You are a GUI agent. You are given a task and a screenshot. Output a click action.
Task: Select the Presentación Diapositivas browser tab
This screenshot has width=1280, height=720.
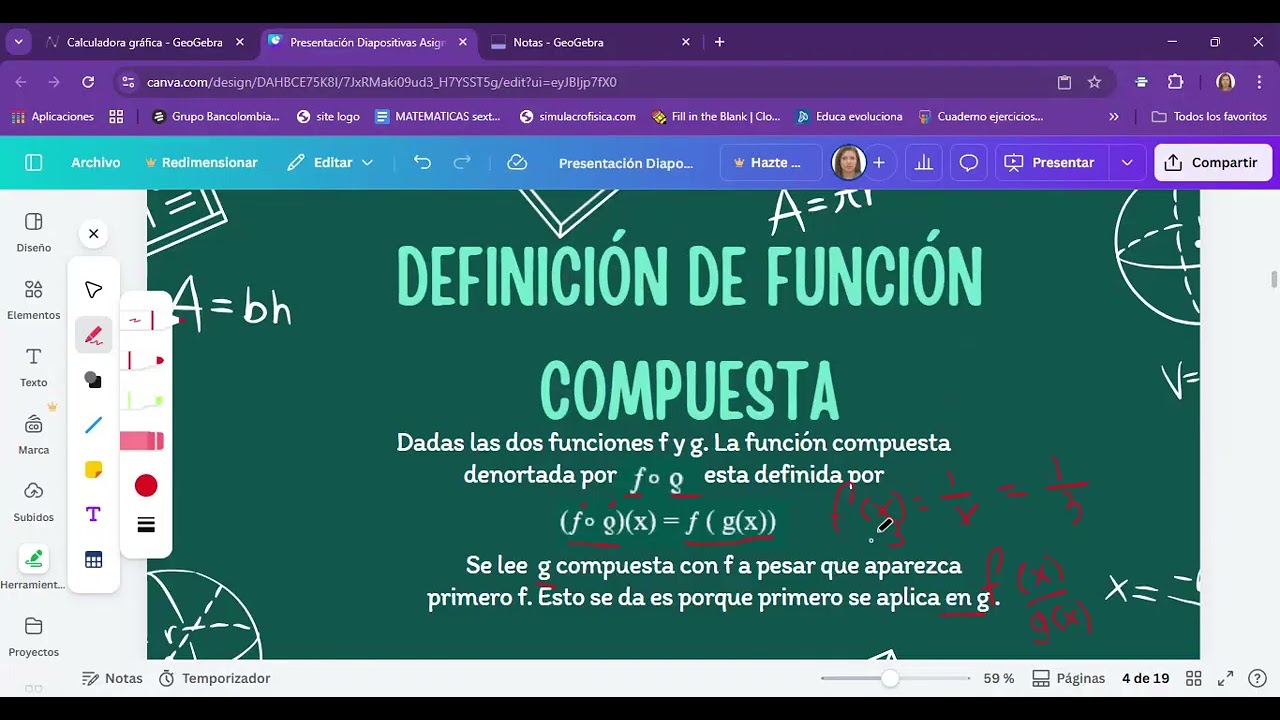368,42
